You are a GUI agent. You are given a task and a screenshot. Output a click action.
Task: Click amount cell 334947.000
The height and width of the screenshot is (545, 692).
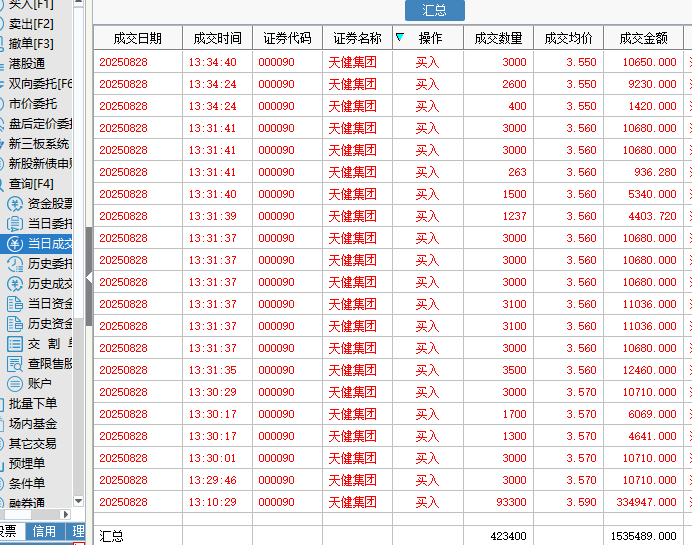coord(646,502)
